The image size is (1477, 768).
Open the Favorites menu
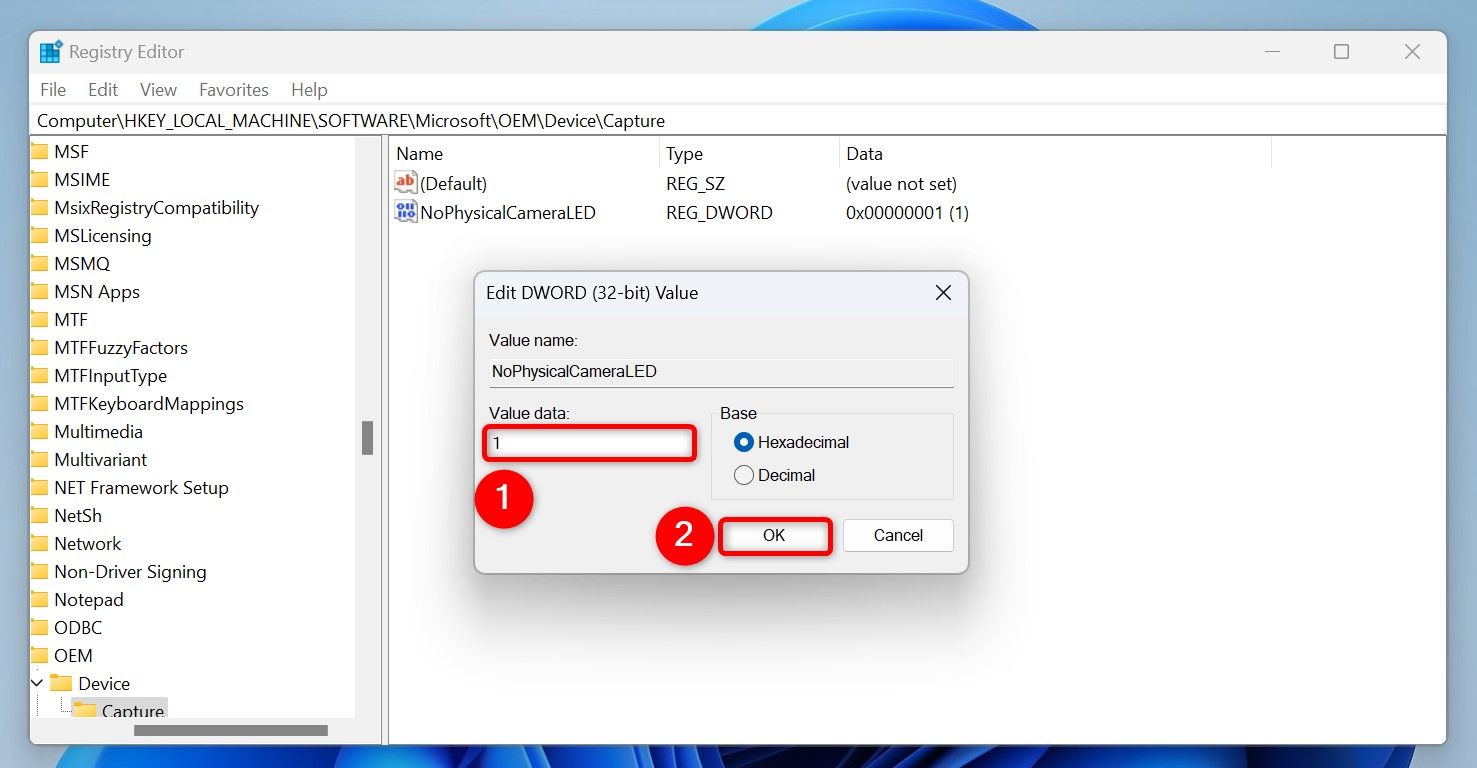coord(234,90)
